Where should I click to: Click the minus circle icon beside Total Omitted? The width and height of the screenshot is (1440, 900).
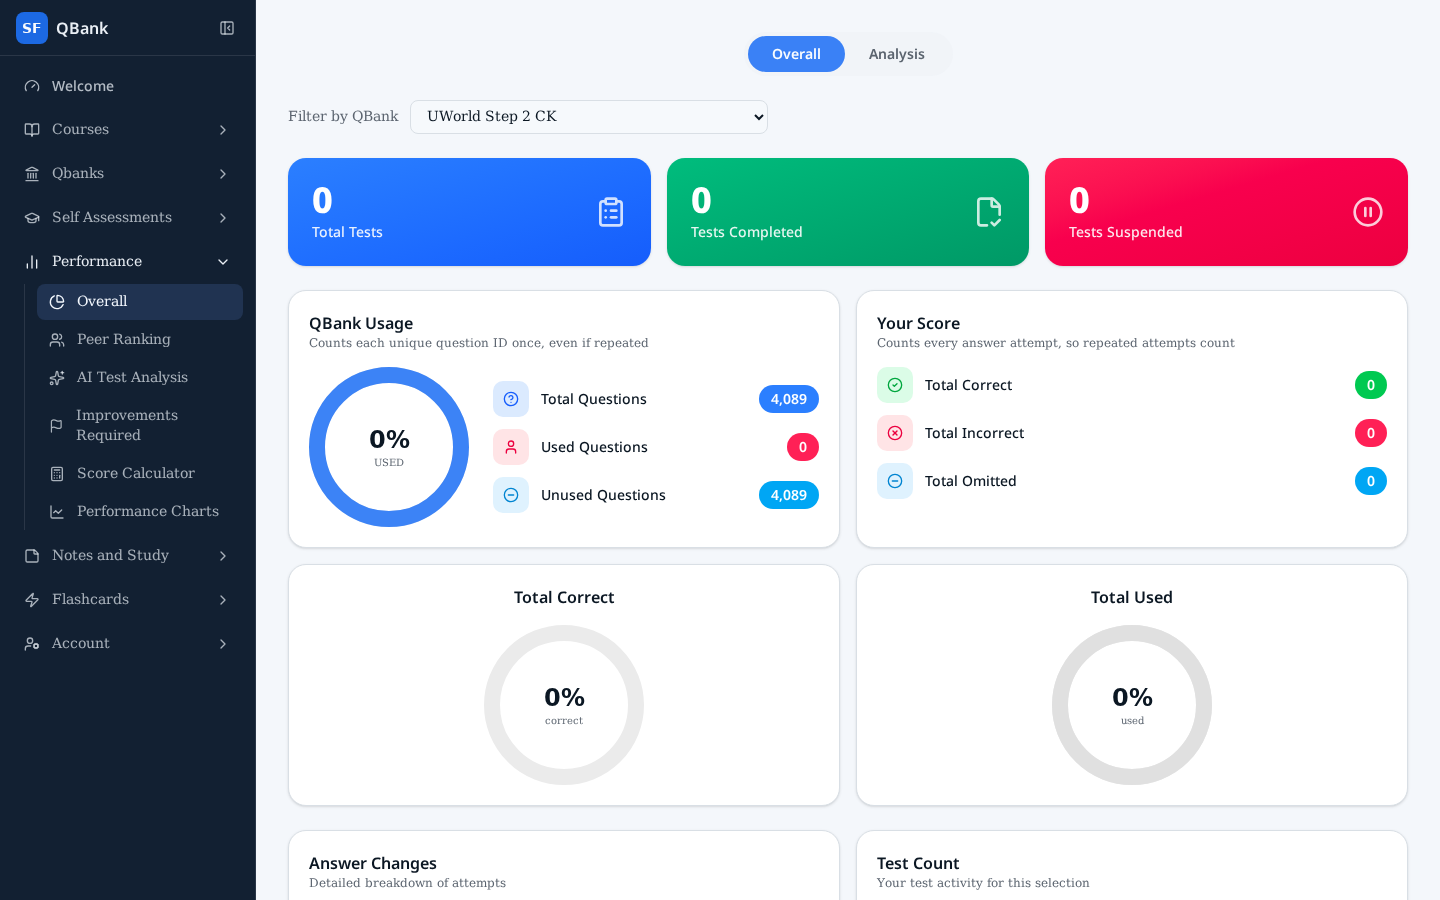click(895, 481)
